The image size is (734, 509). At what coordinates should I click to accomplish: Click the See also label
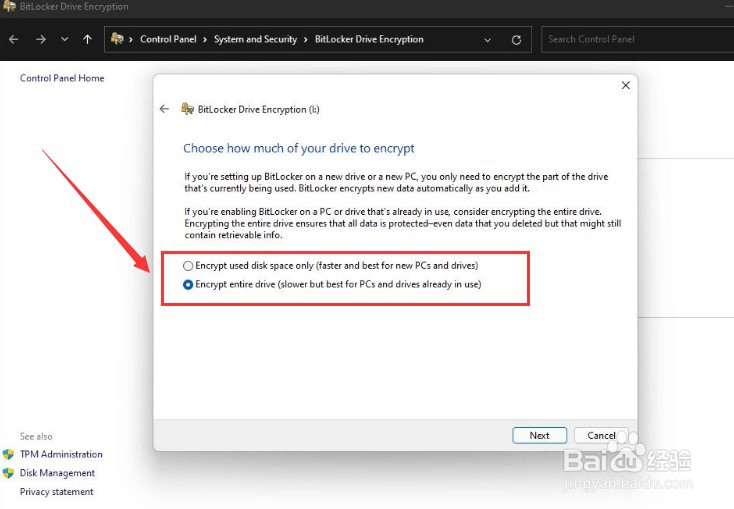[36, 436]
